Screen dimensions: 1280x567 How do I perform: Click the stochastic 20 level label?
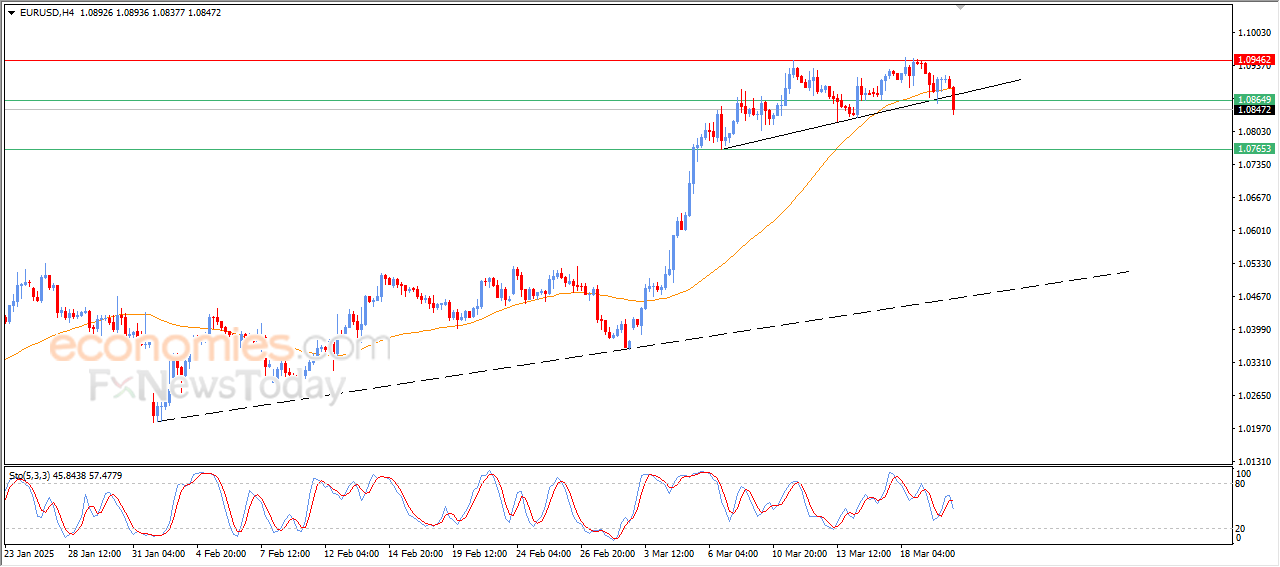[x=1242, y=527]
